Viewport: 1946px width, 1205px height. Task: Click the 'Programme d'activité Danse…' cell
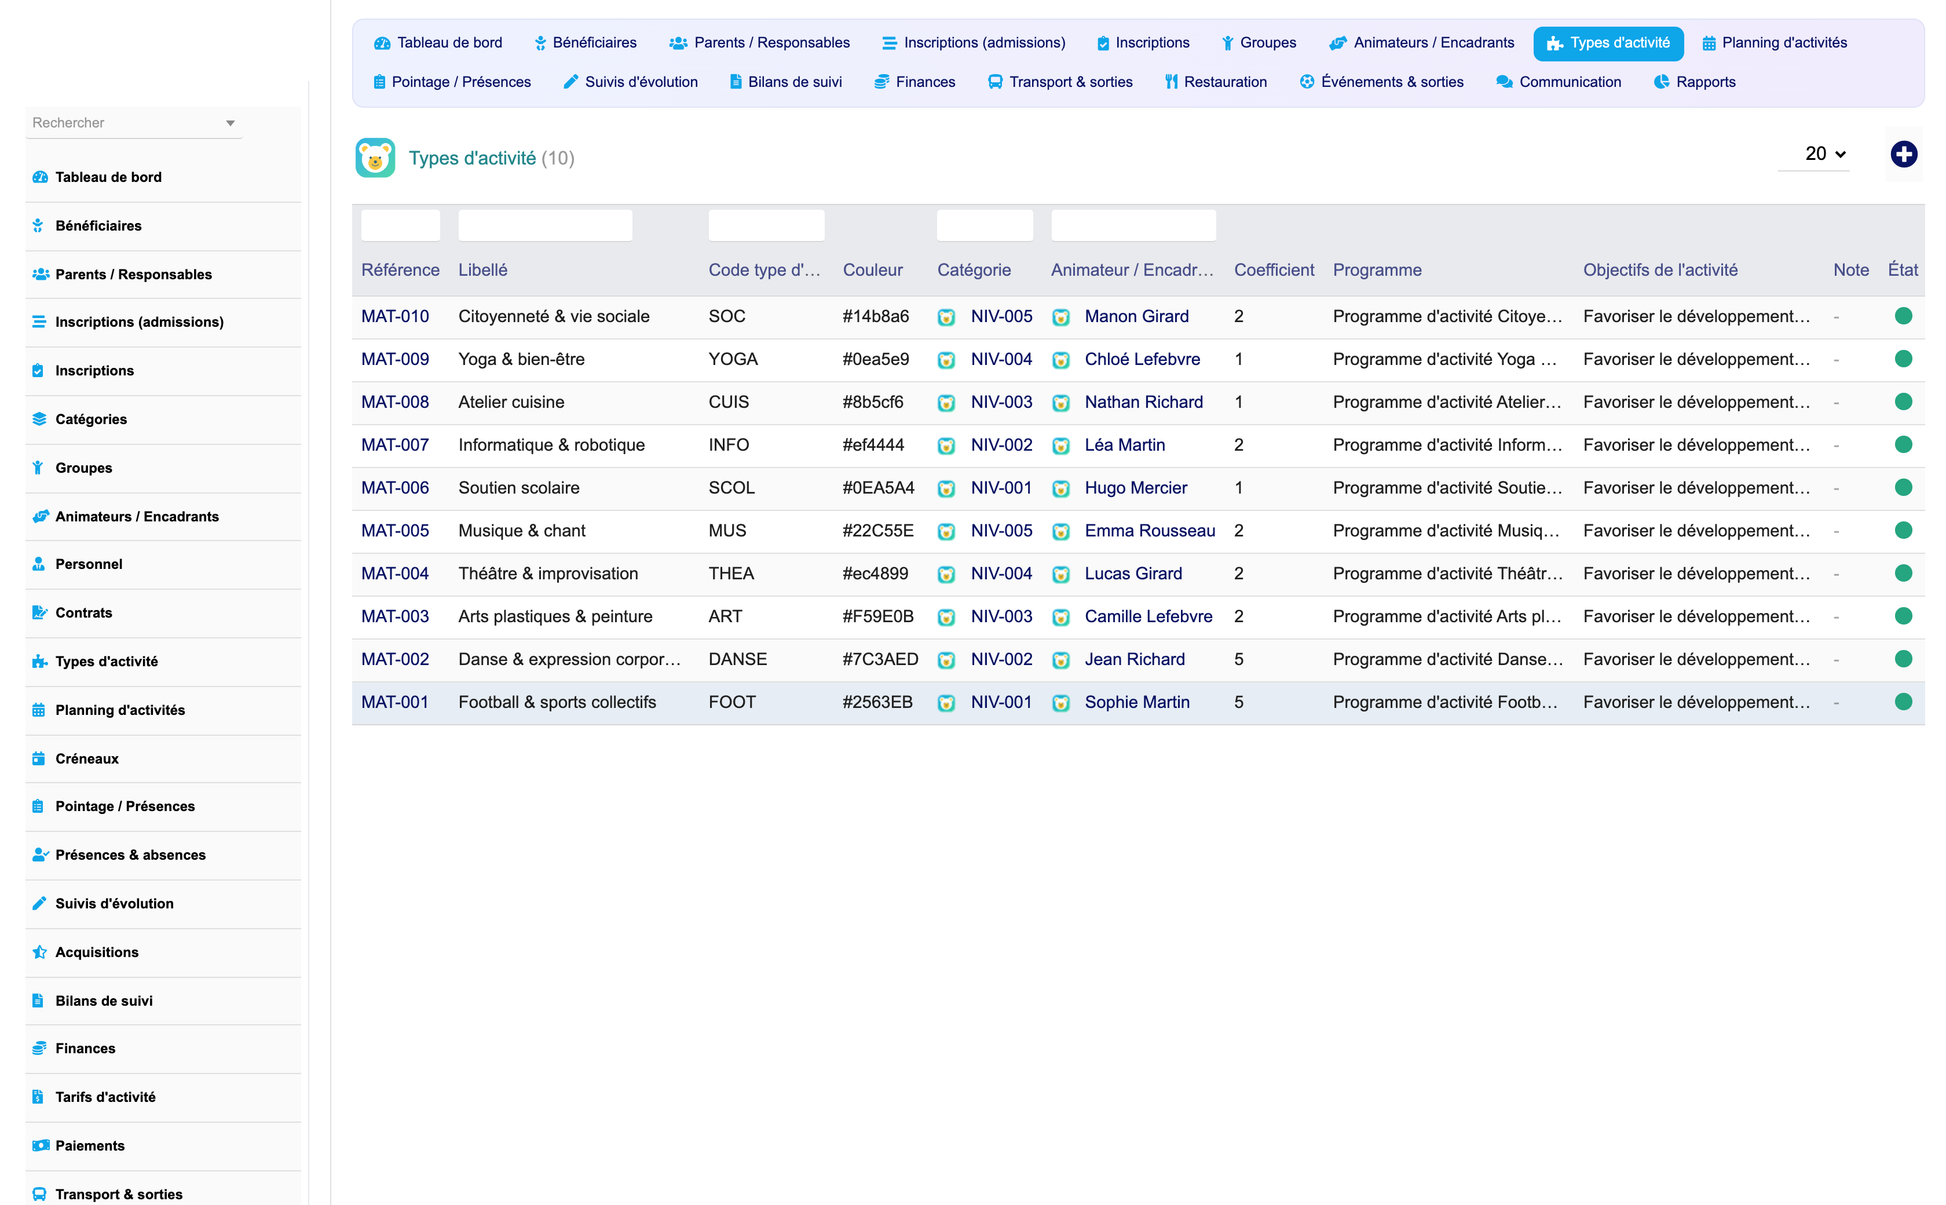[x=1447, y=659]
